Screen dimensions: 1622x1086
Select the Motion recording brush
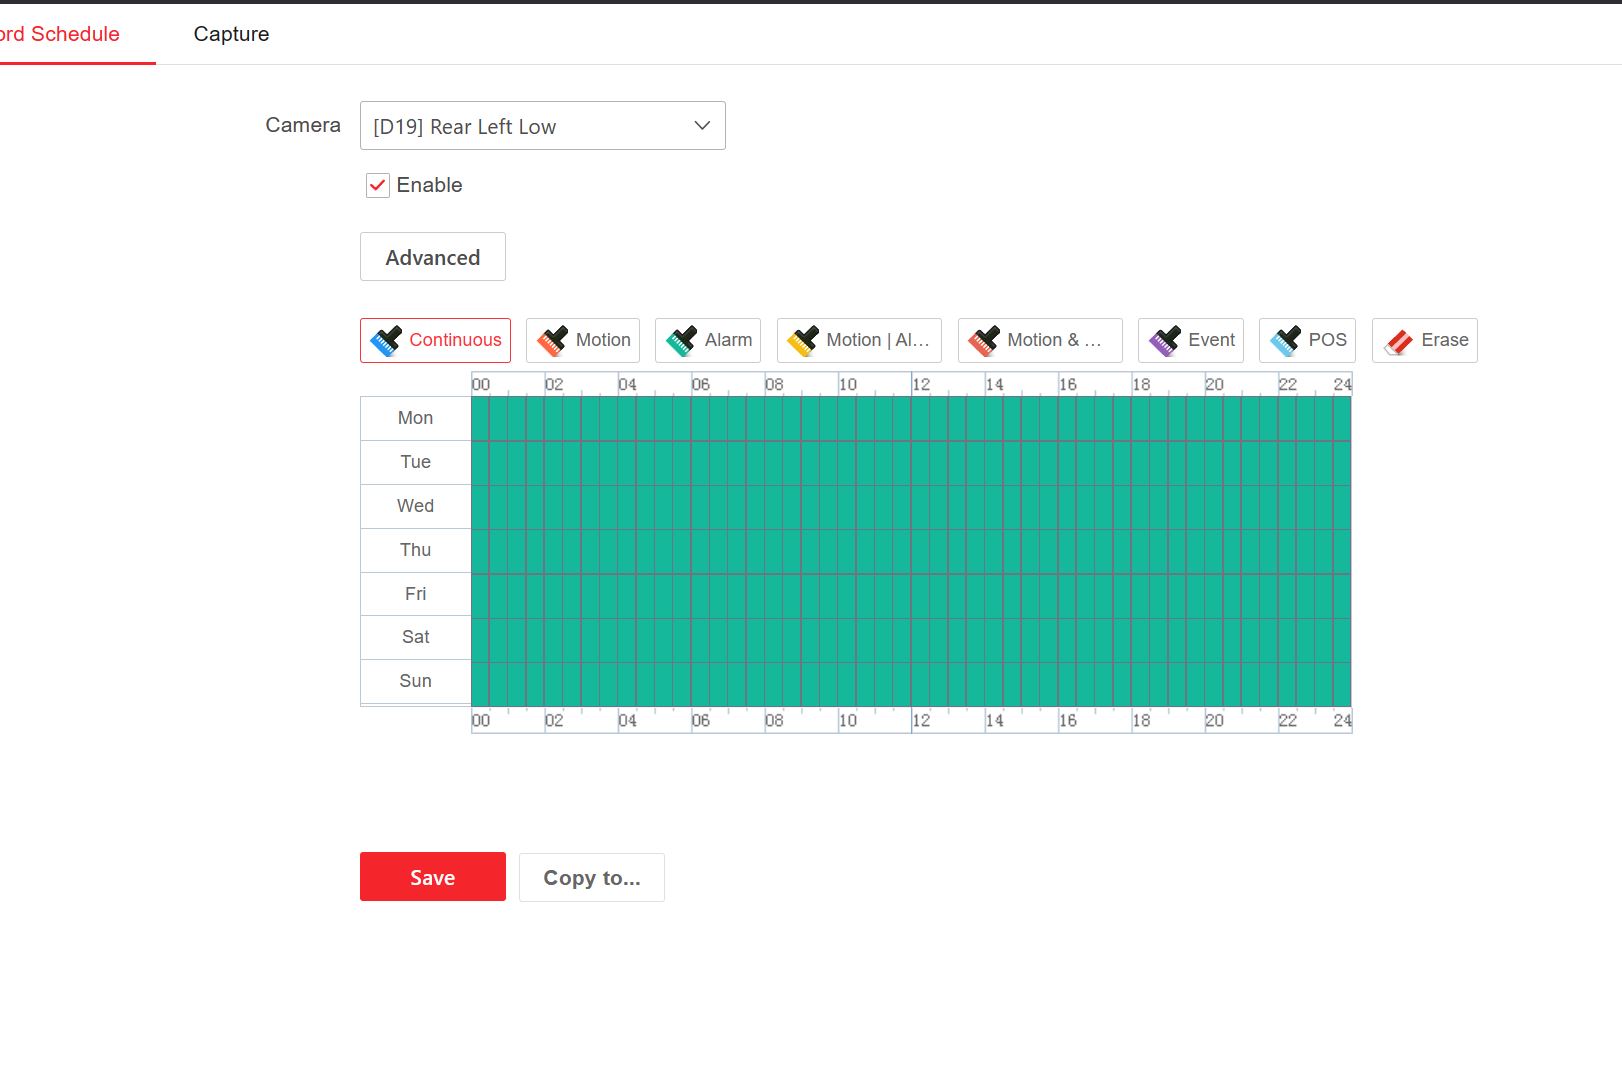tap(583, 340)
